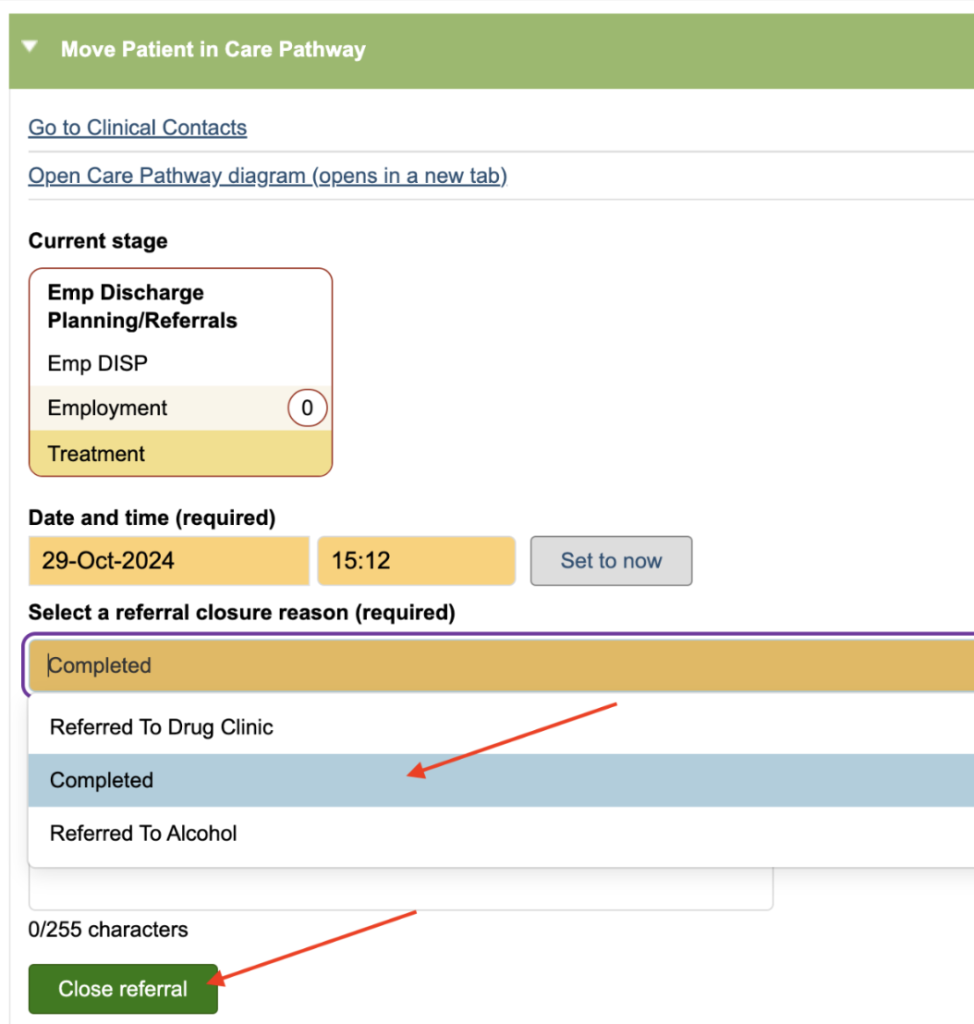This screenshot has width=974, height=1024.
Task: Choose Referred To Alcohol option
Action: pos(143,834)
